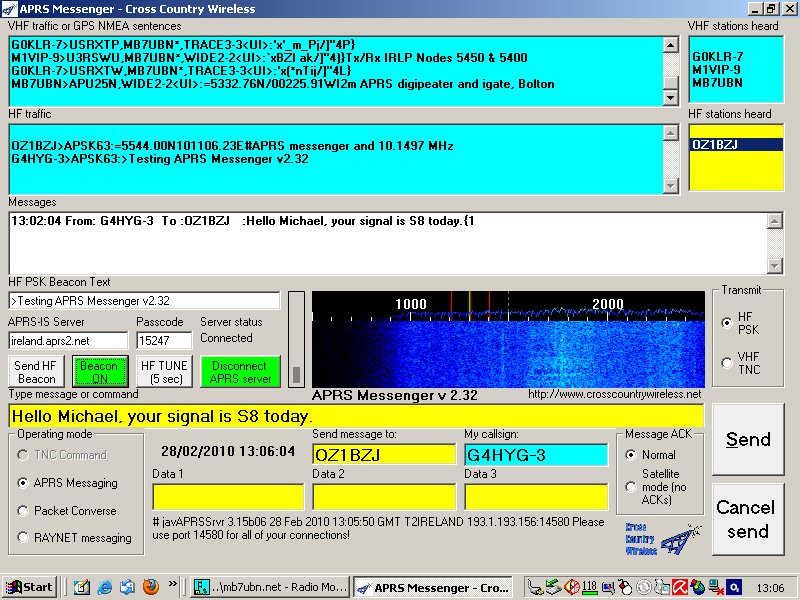Click the large Send button

click(748, 439)
